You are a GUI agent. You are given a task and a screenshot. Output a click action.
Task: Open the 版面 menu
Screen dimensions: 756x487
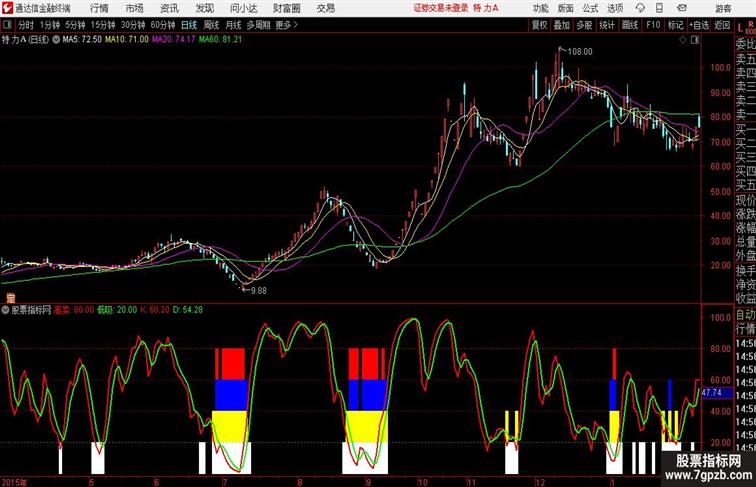566,8
